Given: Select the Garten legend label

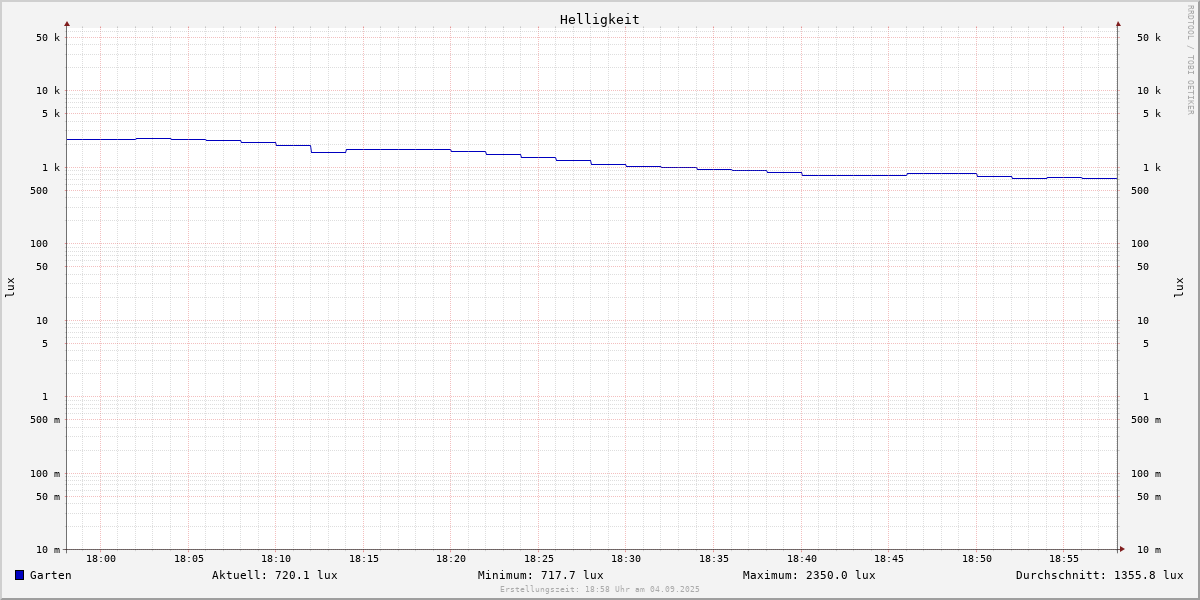Looking at the screenshot, I should pyautogui.click(x=50, y=575).
